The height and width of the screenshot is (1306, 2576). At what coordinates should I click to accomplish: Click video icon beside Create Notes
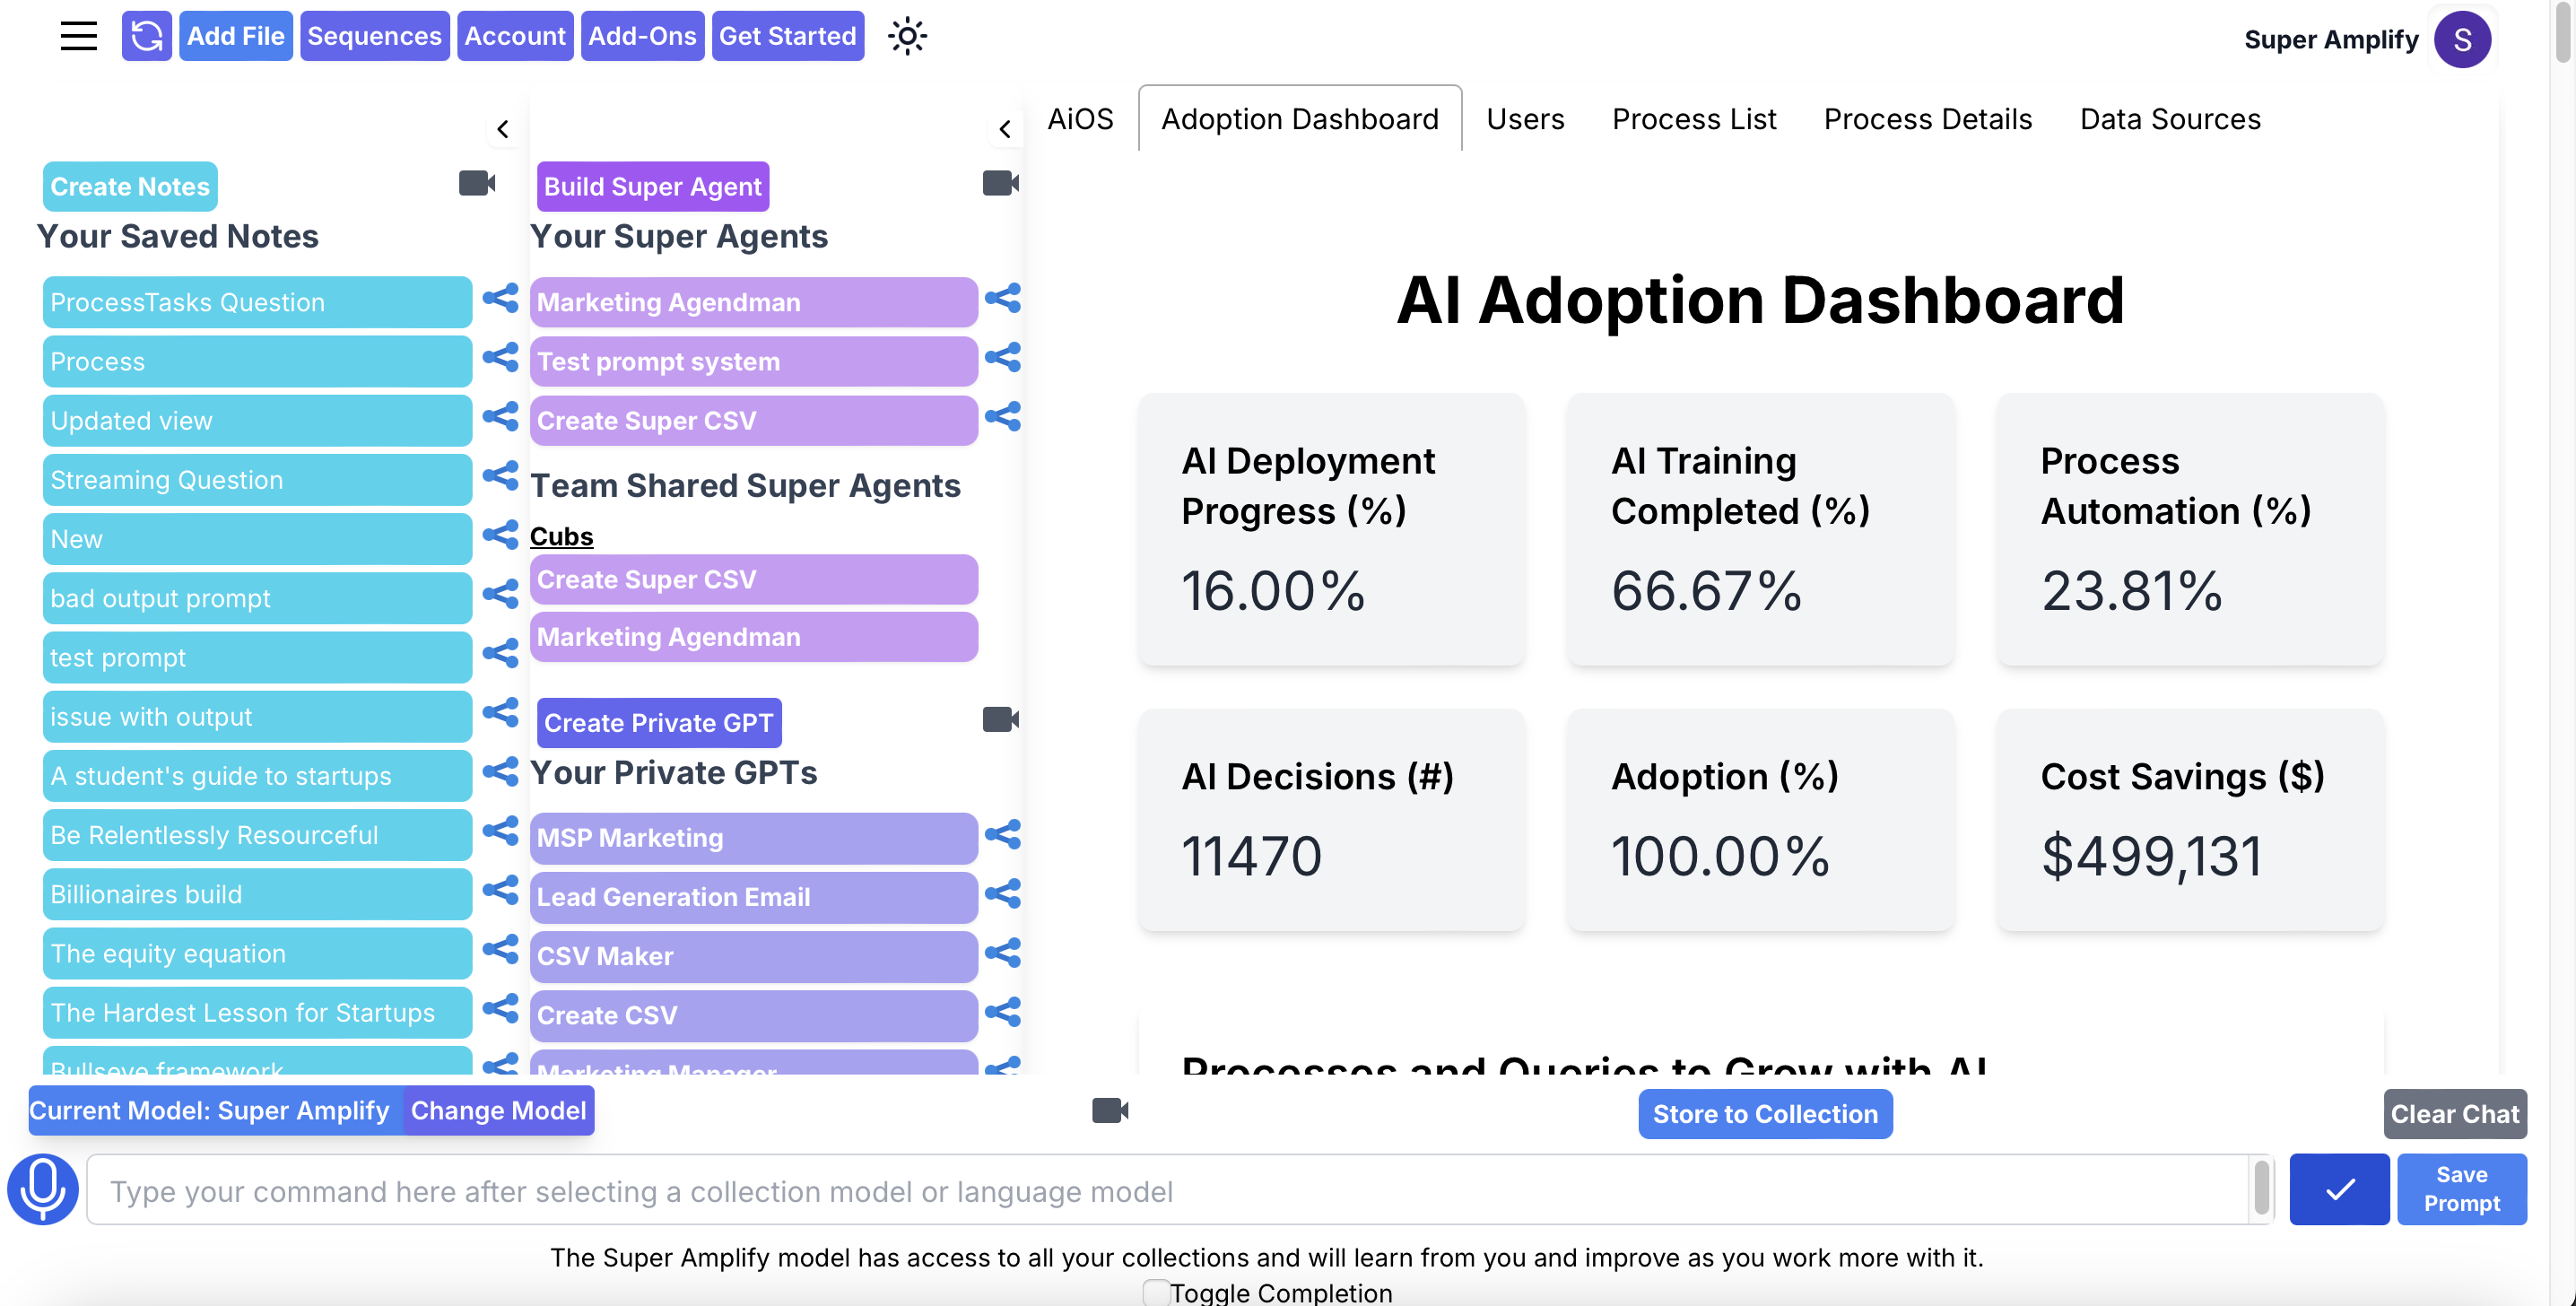point(477,184)
